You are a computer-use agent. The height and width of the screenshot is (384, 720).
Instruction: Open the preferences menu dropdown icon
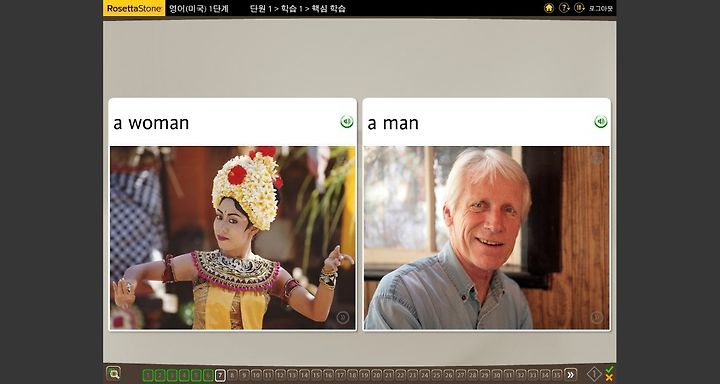pos(579,7)
